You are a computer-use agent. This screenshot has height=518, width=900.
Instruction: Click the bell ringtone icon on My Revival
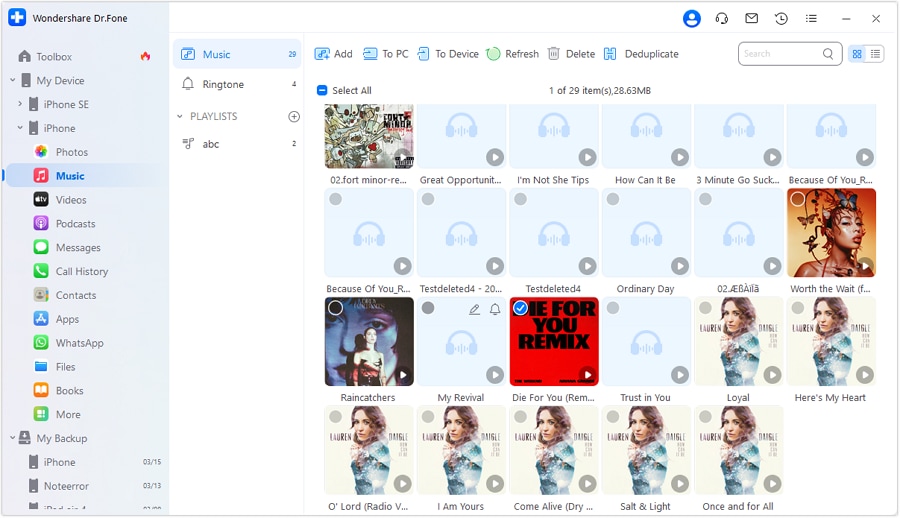tap(495, 310)
